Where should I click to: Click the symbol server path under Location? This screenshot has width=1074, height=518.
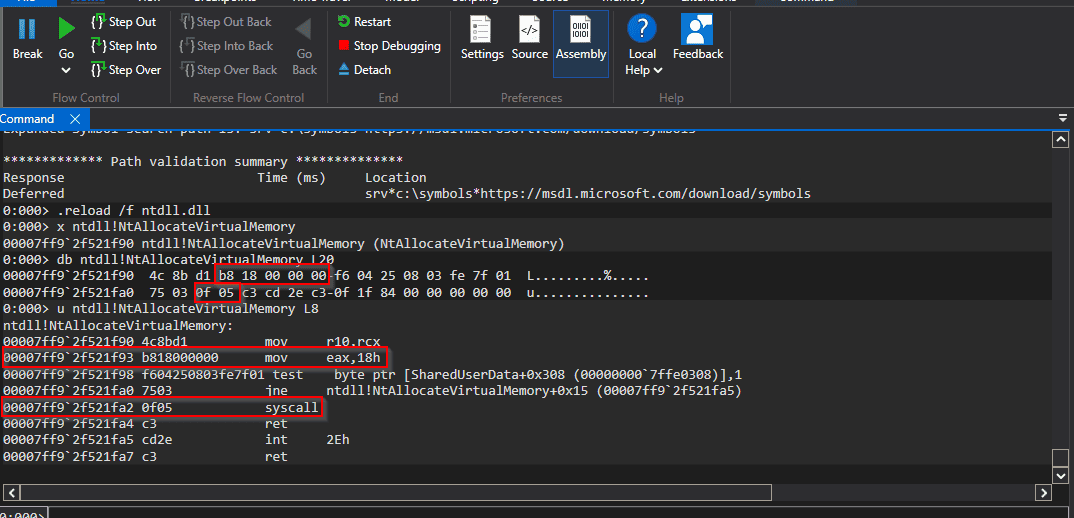588,194
